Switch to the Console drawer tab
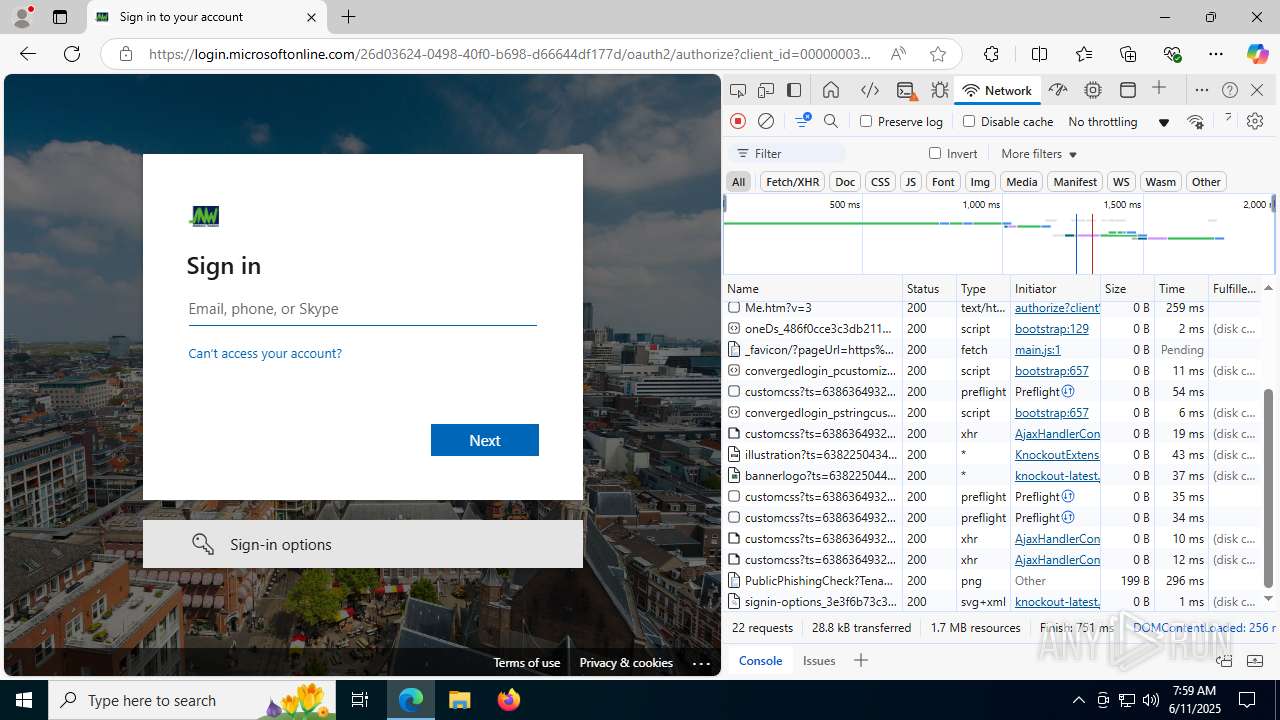Image resolution: width=1280 pixels, height=720 pixels. (x=760, y=660)
